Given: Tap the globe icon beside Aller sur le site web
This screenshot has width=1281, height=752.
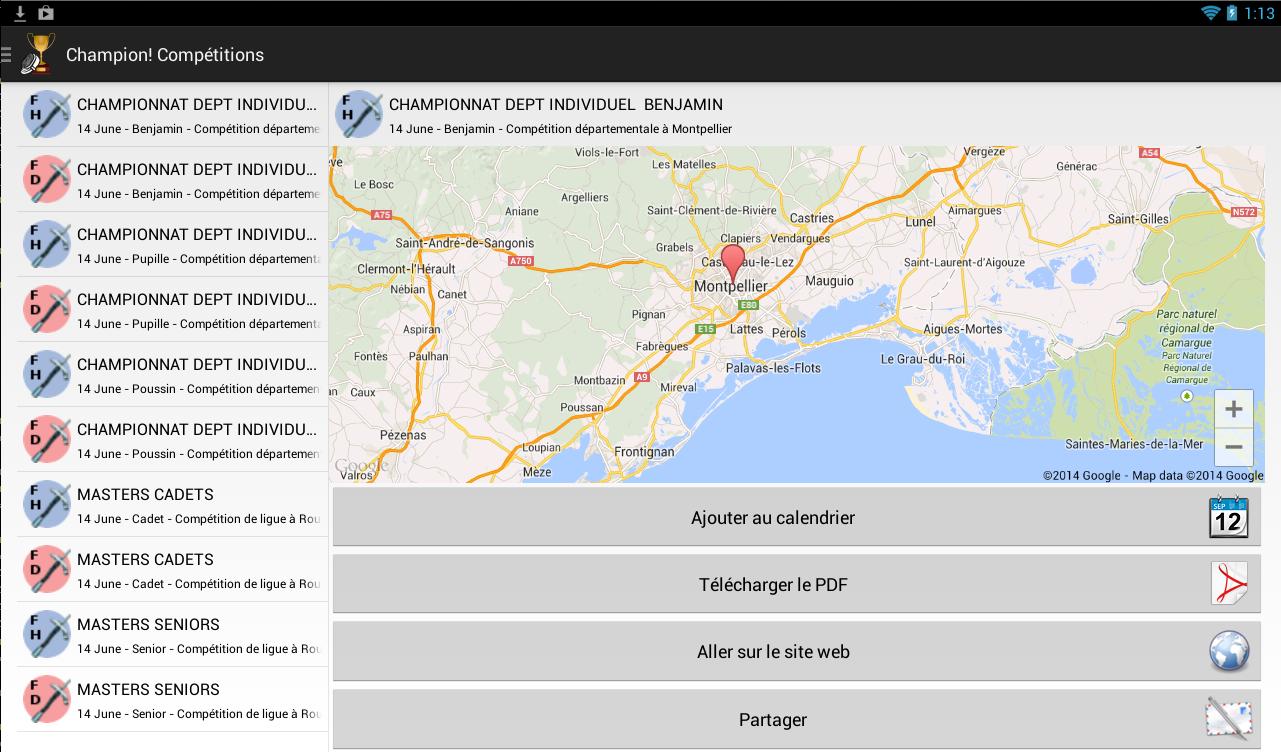Looking at the screenshot, I should click(x=1229, y=651).
